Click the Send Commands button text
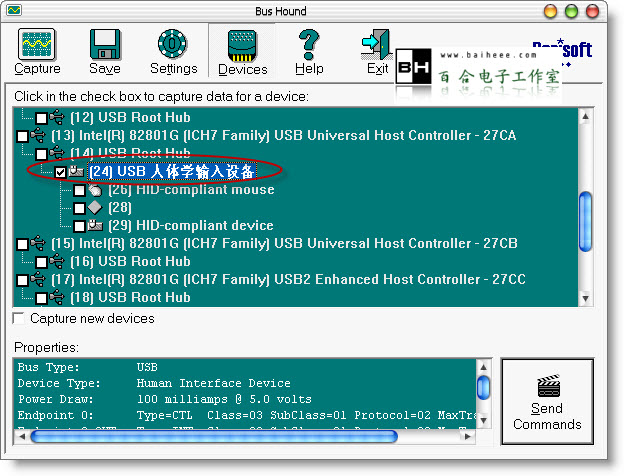Image resolution: width=624 pixels, height=476 pixels. [x=547, y=416]
